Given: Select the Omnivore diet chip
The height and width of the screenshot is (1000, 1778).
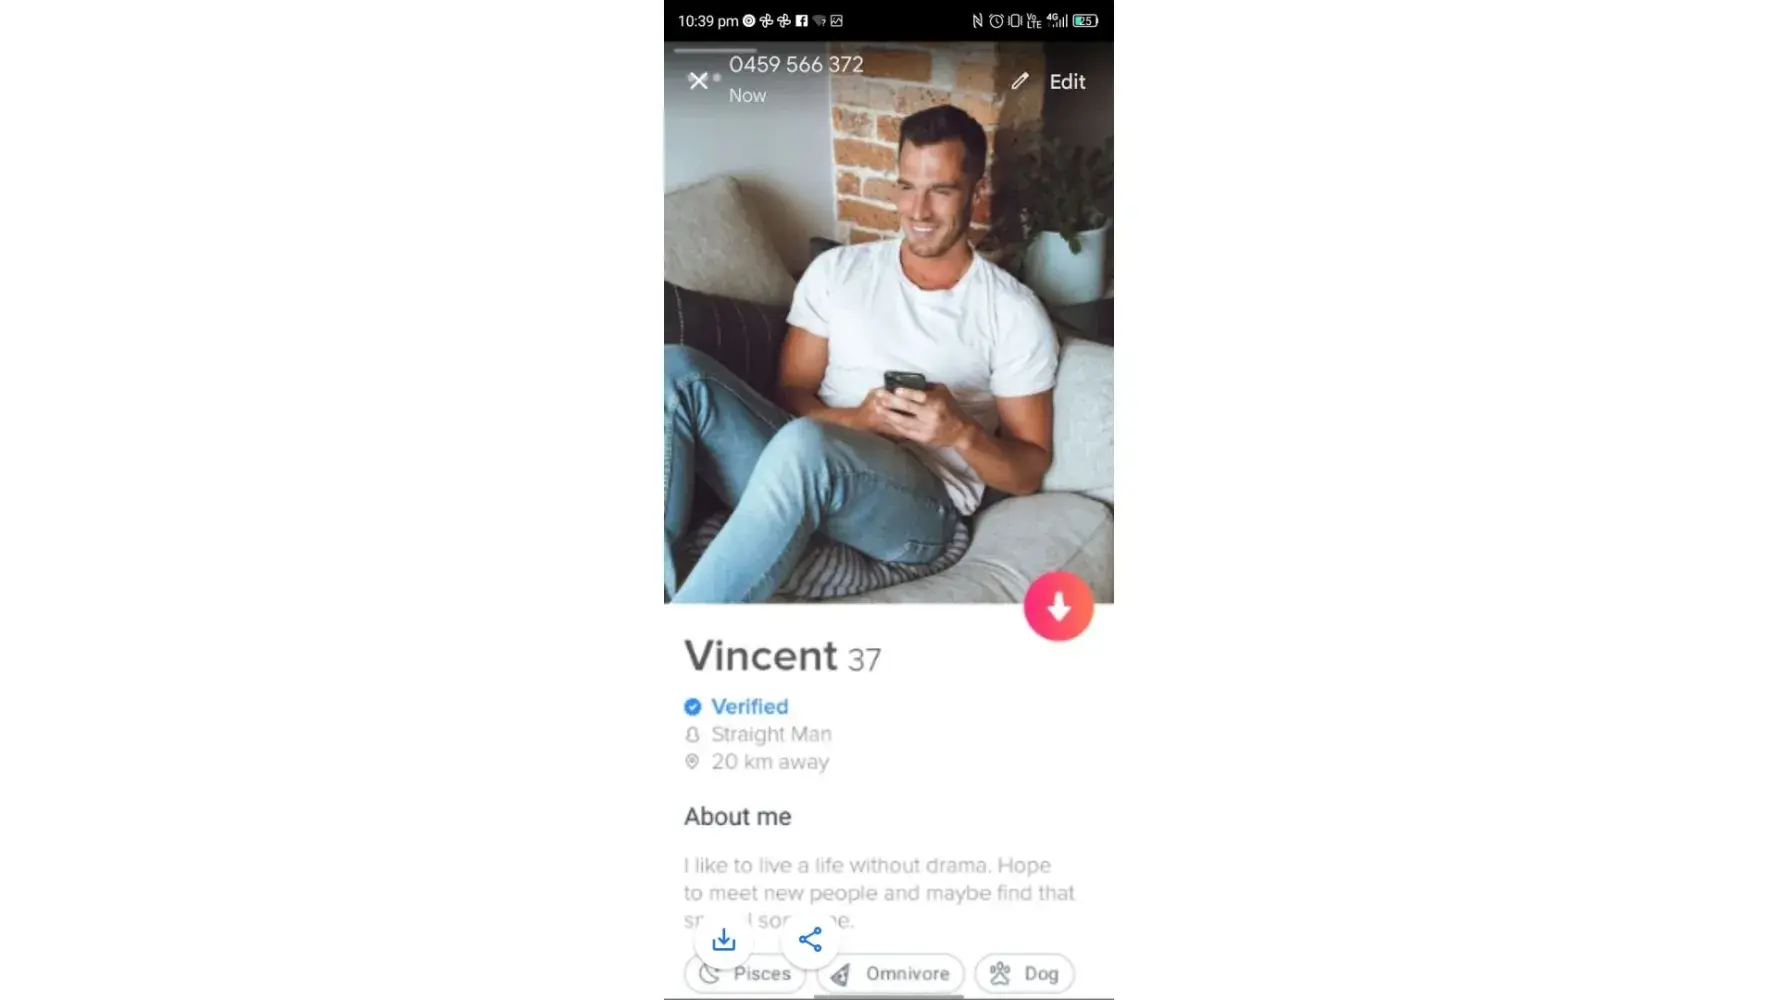Looking at the screenshot, I should point(890,973).
